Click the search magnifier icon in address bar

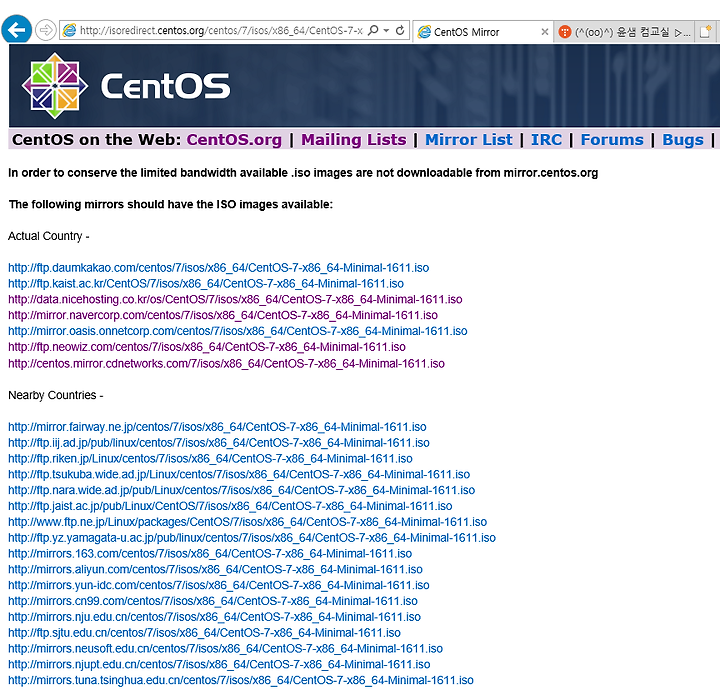click(x=373, y=30)
